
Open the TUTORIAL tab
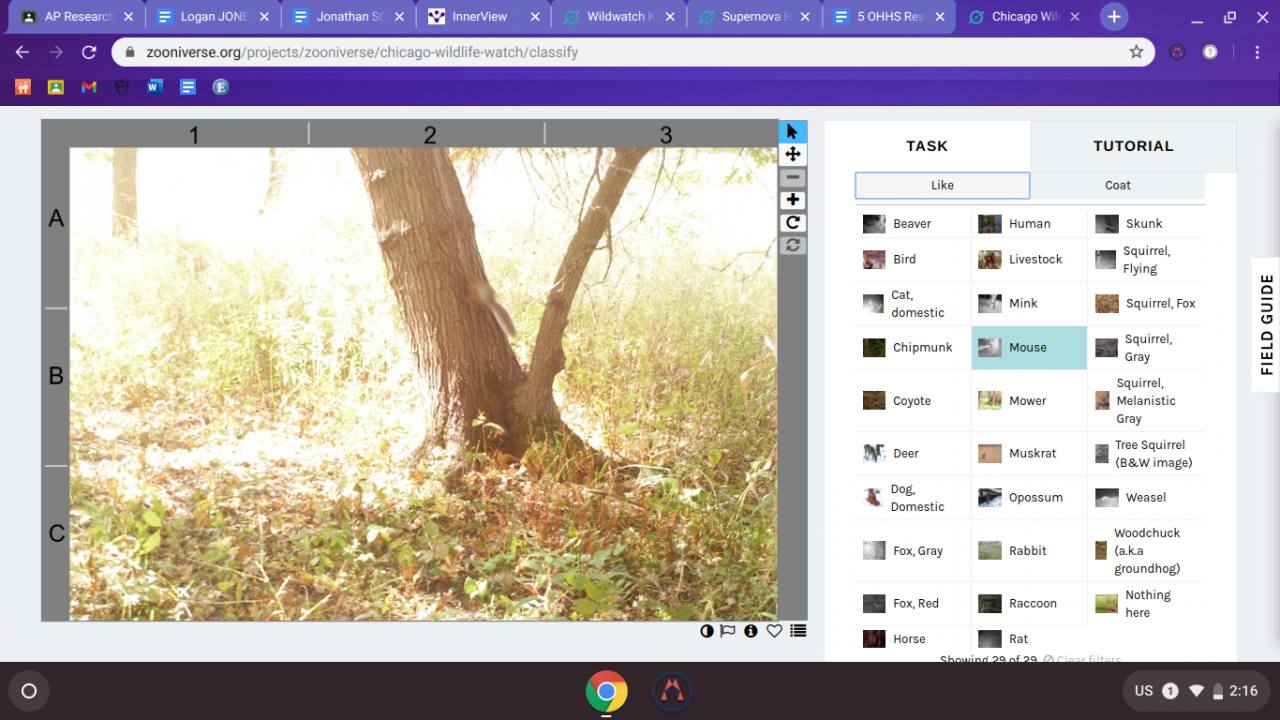[1133, 146]
